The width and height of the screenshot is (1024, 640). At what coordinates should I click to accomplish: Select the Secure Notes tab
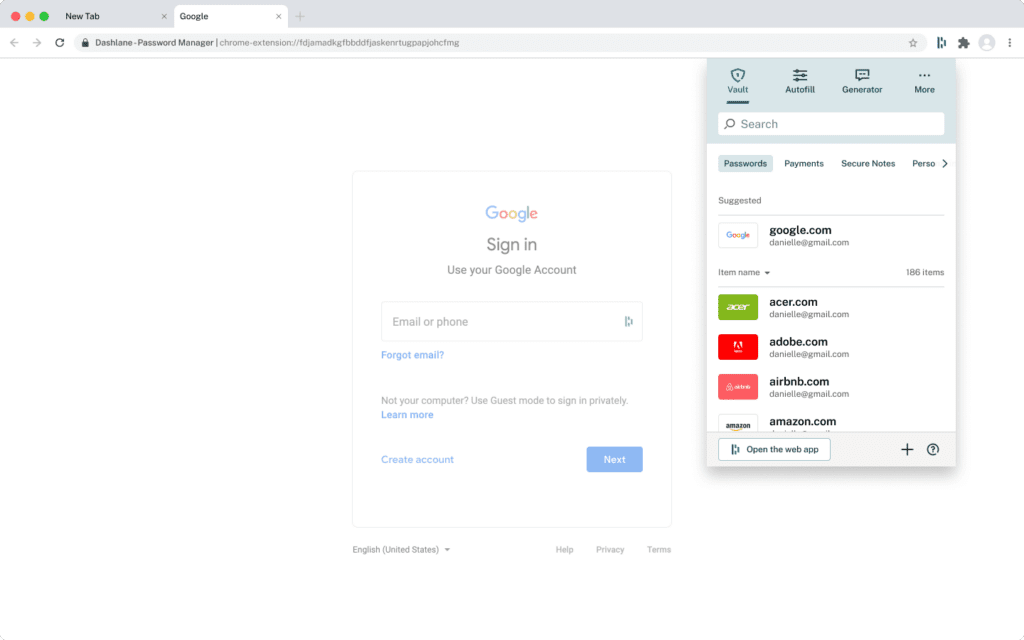coord(867,163)
